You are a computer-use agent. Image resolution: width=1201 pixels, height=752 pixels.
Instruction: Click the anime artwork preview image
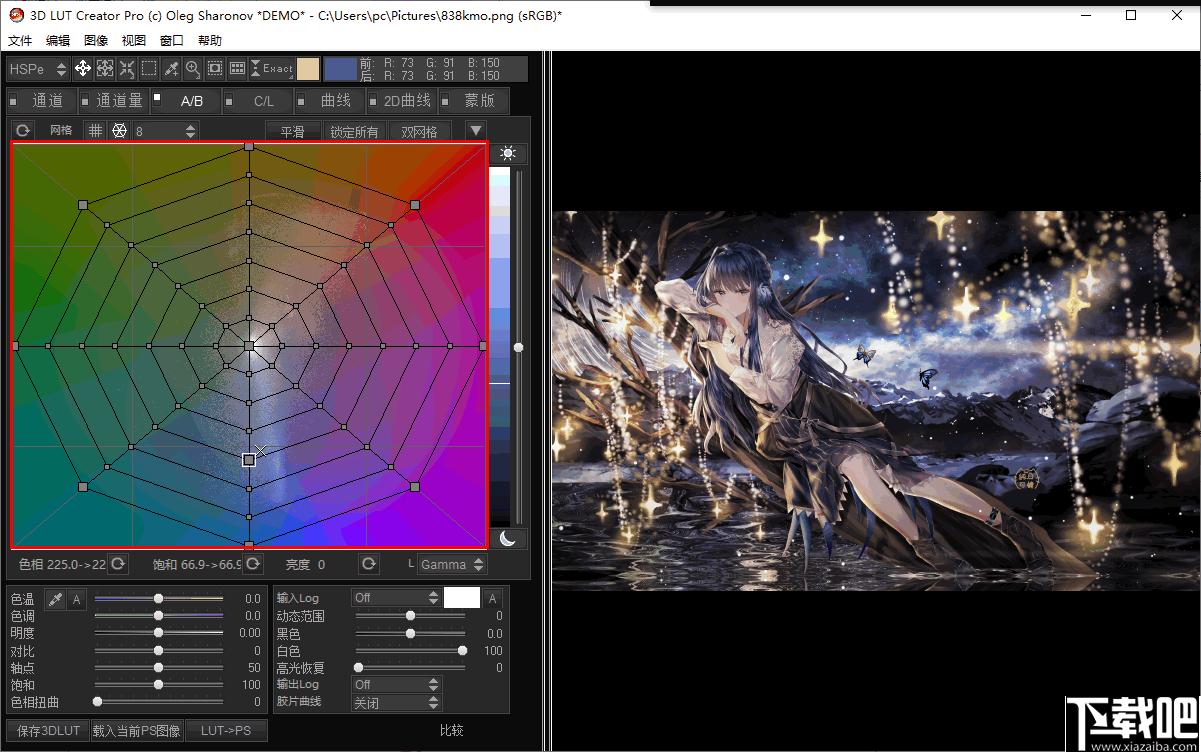pos(875,400)
